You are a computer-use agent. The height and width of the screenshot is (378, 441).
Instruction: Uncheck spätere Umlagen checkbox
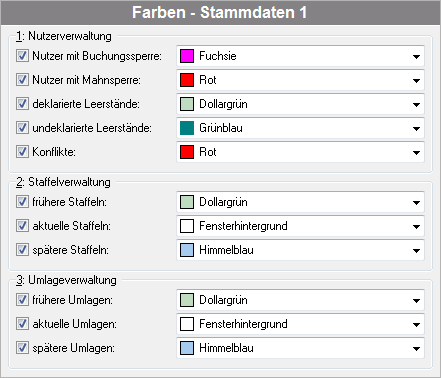click(x=22, y=348)
